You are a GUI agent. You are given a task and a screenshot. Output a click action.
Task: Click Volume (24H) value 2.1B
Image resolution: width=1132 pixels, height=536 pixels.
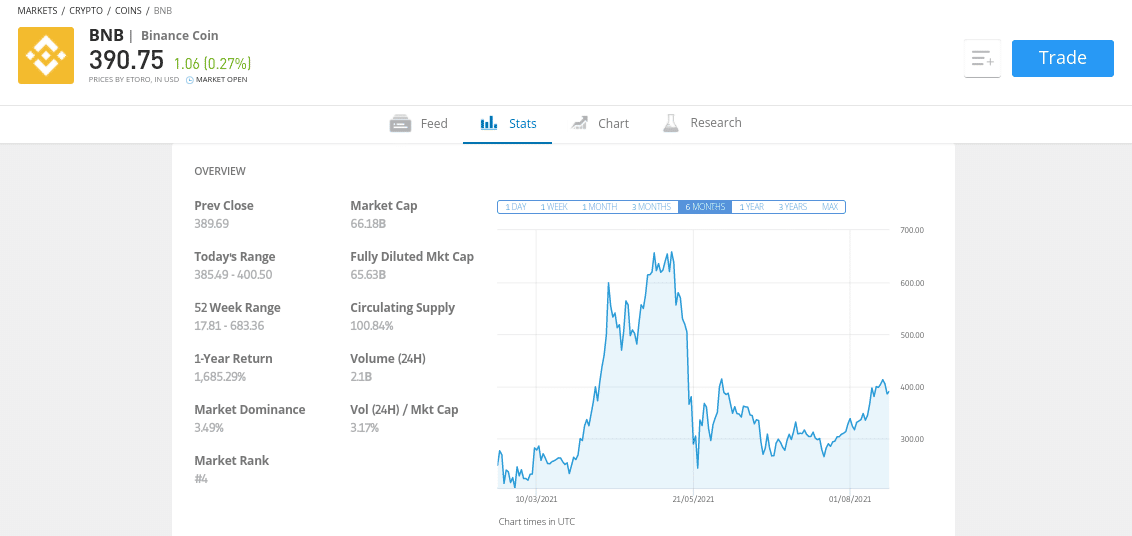coord(361,376)
